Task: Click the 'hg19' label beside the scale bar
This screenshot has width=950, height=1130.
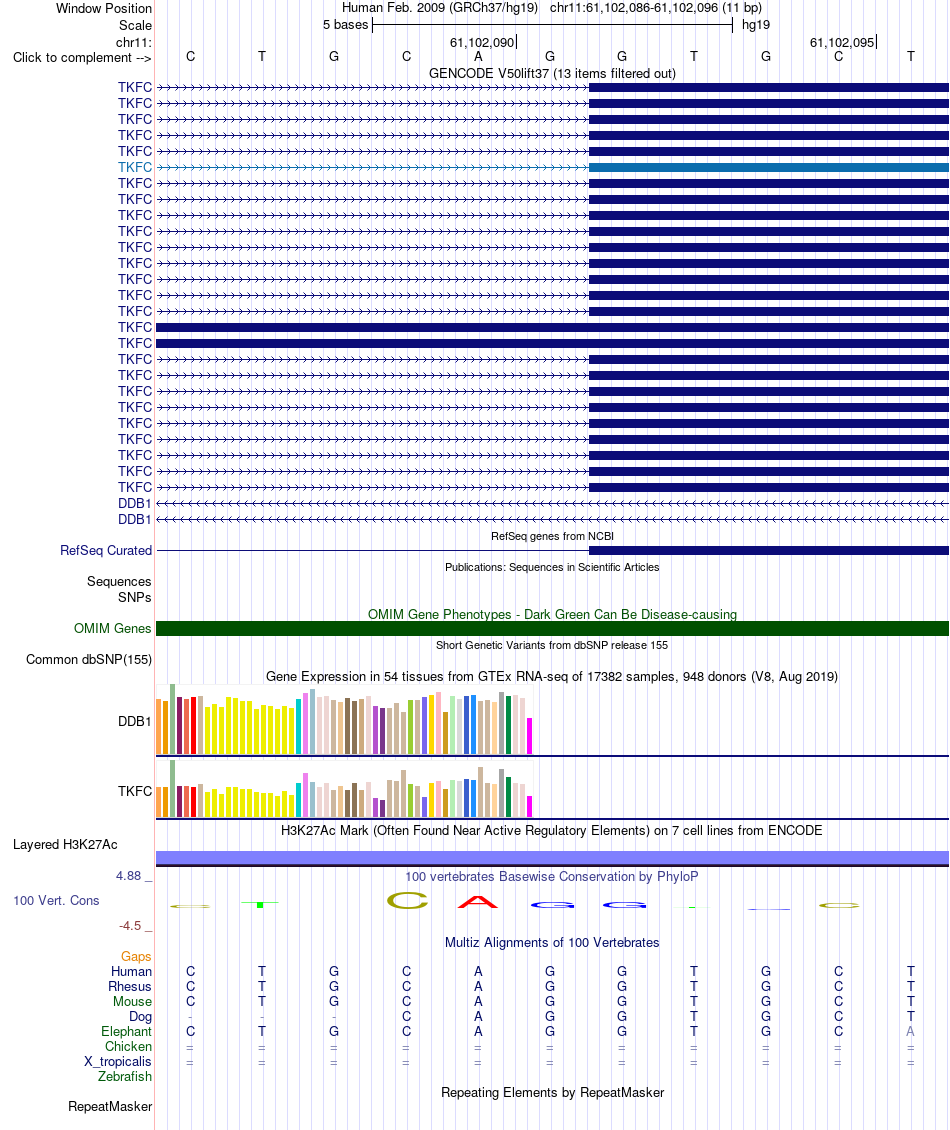Action: [x=755, y=25]
